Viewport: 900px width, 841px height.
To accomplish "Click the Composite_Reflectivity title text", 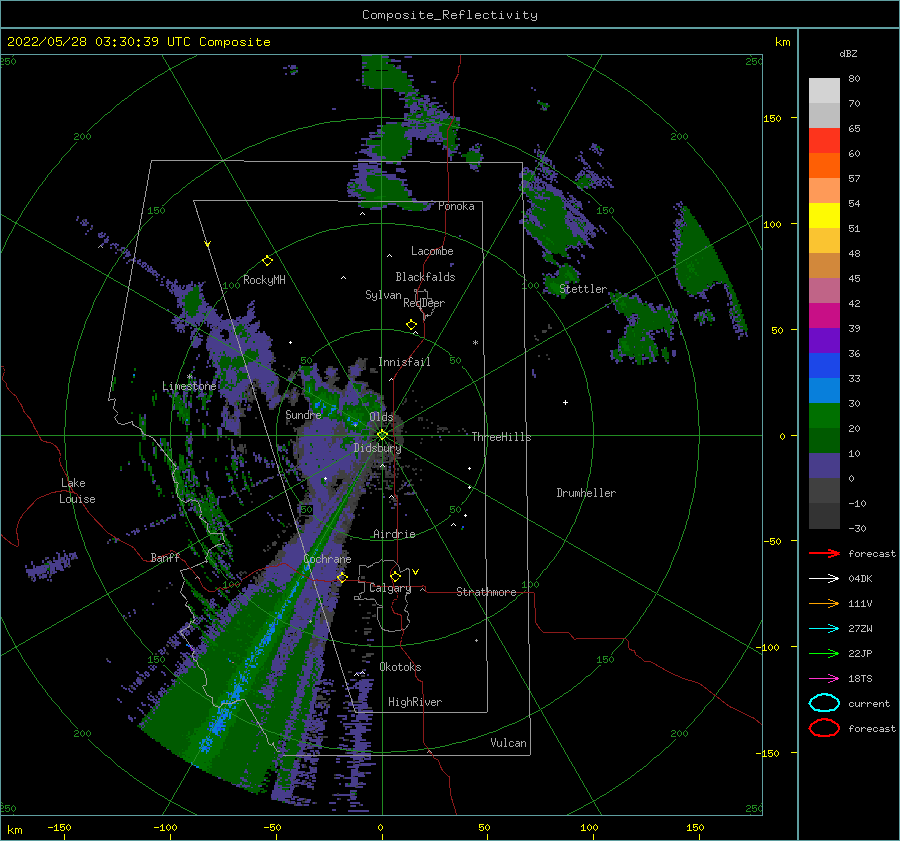I will coord(450,15).
